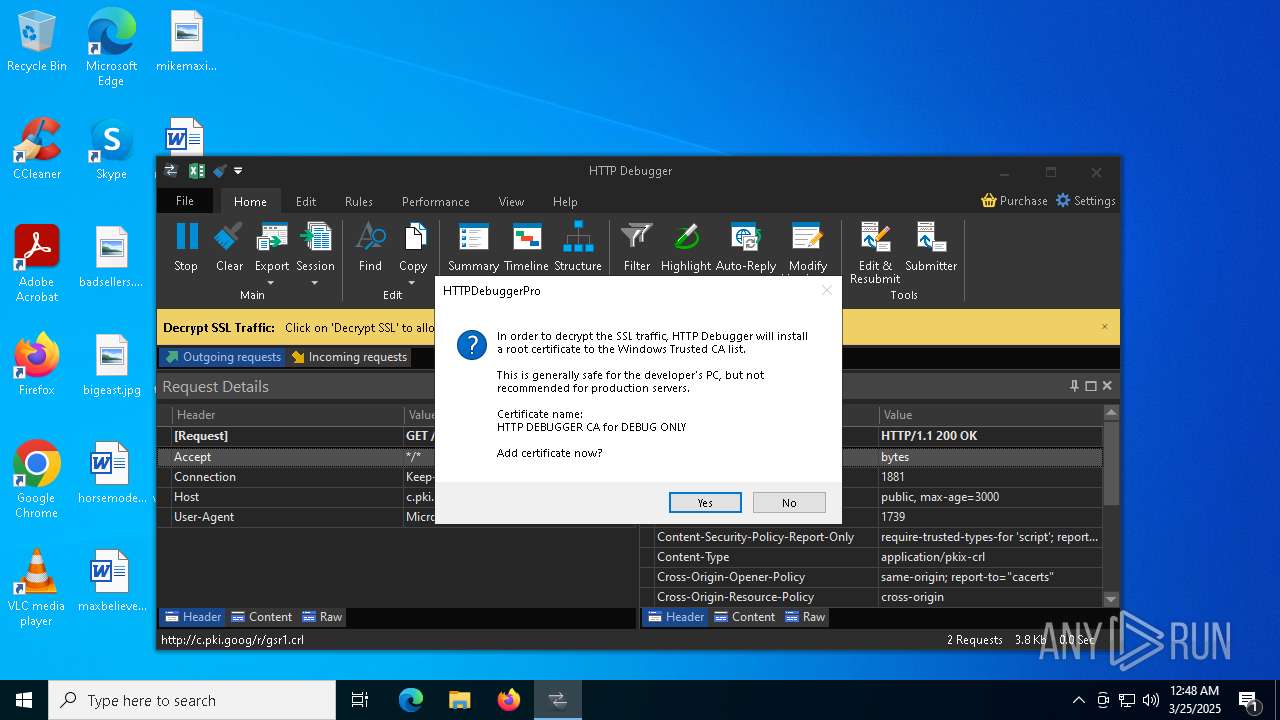
Task: Open the Structure view
Action: point(578,247)
